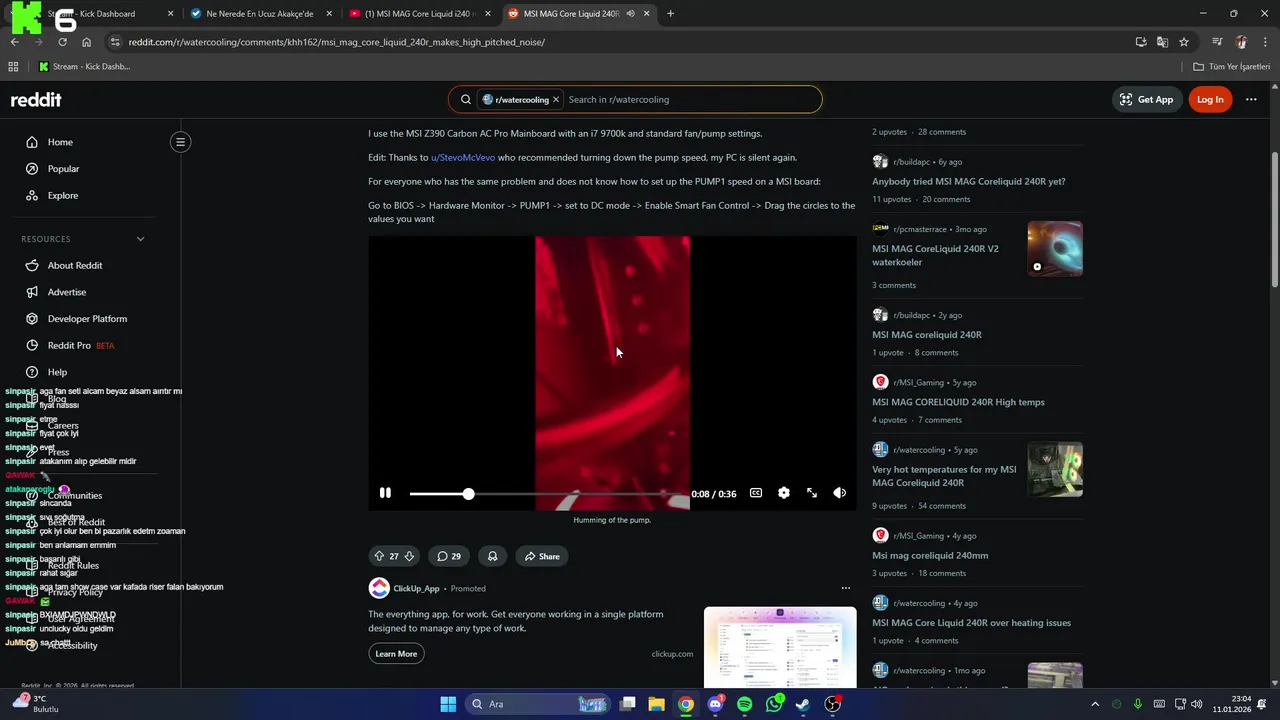This screenshot has height=720, width=1280.
Task: Open 'MSI MAG CORELIQUID 240R High temps' post
Action: tap(958, 402)
